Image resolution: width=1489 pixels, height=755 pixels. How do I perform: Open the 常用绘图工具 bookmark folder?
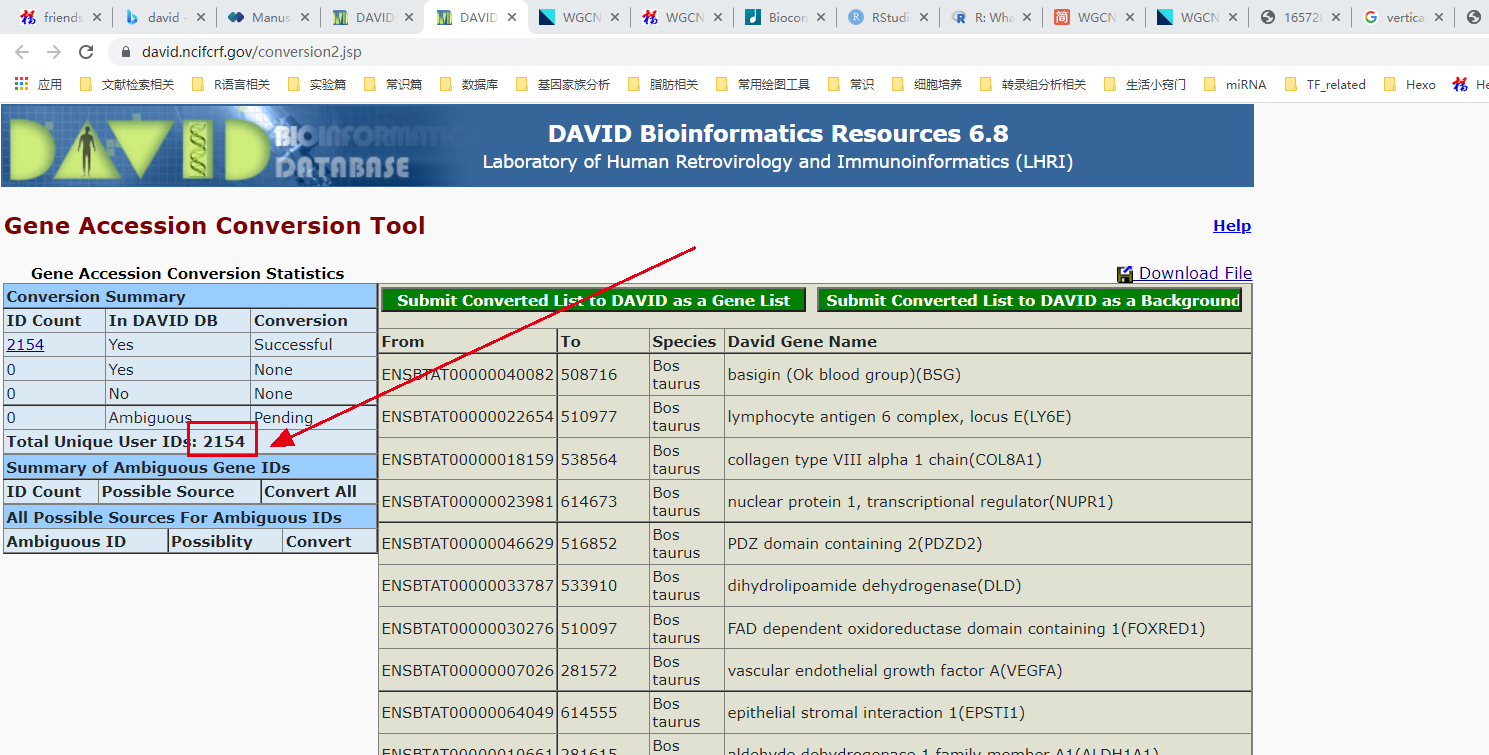pos(763,85)
